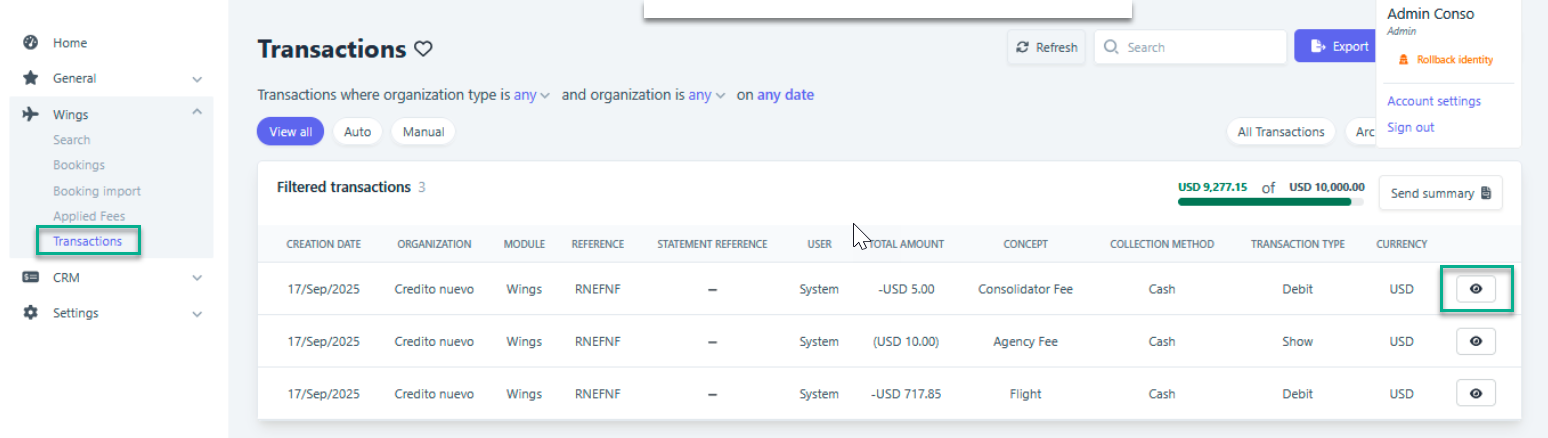The image size is (1548, 438).
Task: Click the CRM card icon
Action: [x=30, y=277]
